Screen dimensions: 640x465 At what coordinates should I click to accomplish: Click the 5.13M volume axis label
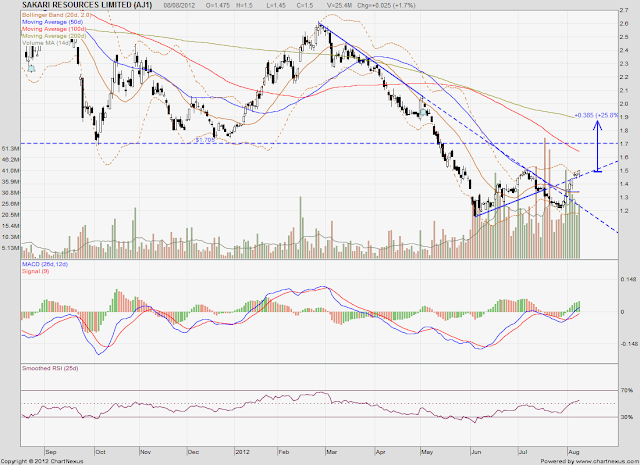coord(11,248)
